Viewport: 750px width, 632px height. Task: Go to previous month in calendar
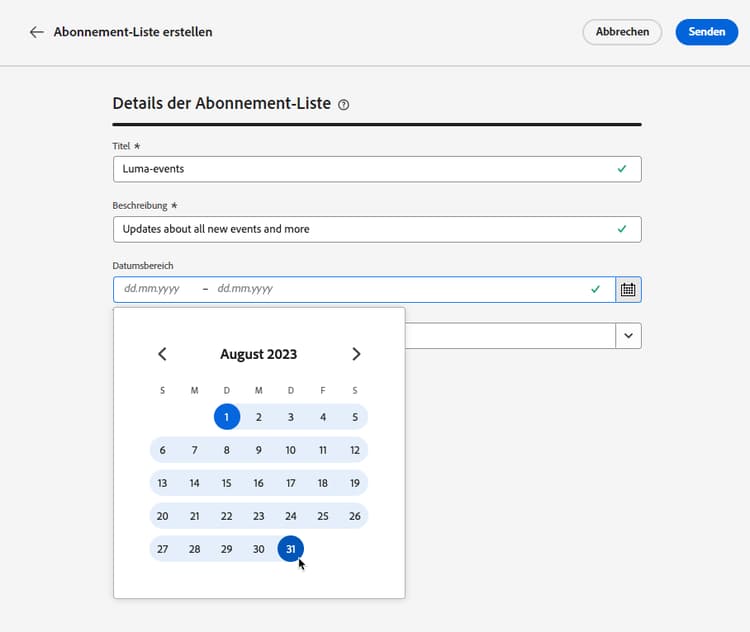click(x=163, y=354)
